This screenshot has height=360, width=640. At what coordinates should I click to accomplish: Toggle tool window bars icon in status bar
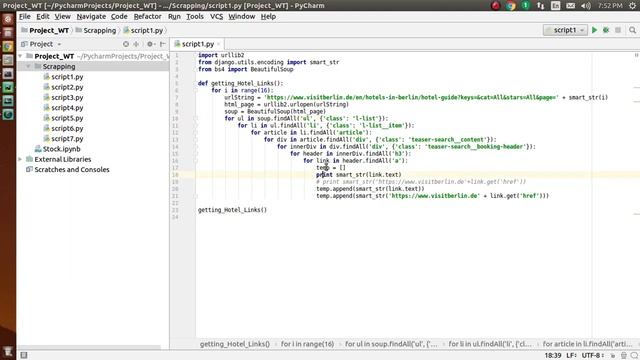(24, 355)
